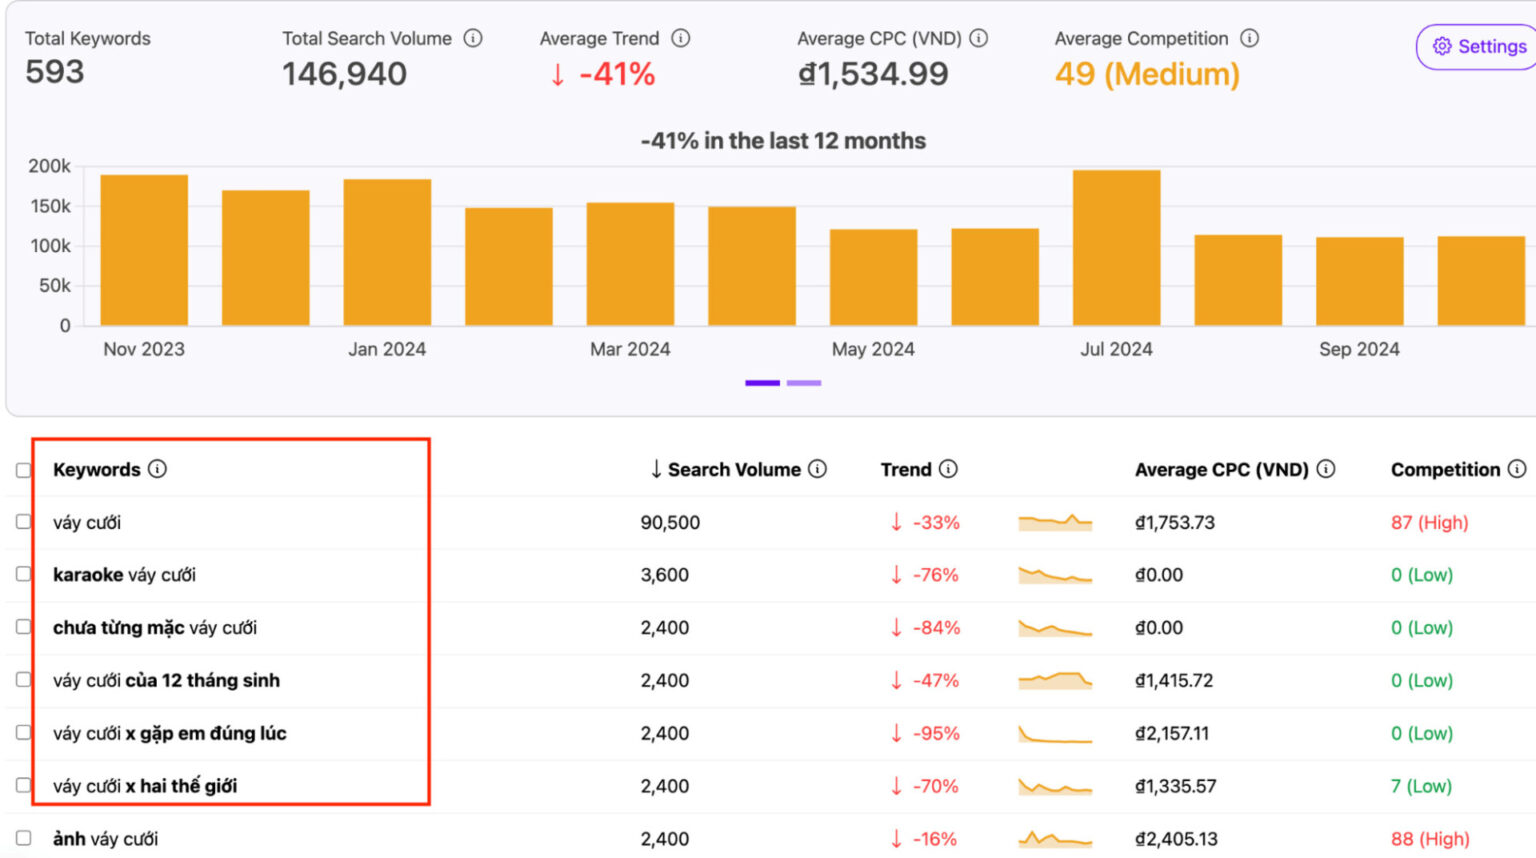Screen dimensions: 1536x858
Task: Click info icon beside Search Volume column header
Action: click(x=817, y=469)
